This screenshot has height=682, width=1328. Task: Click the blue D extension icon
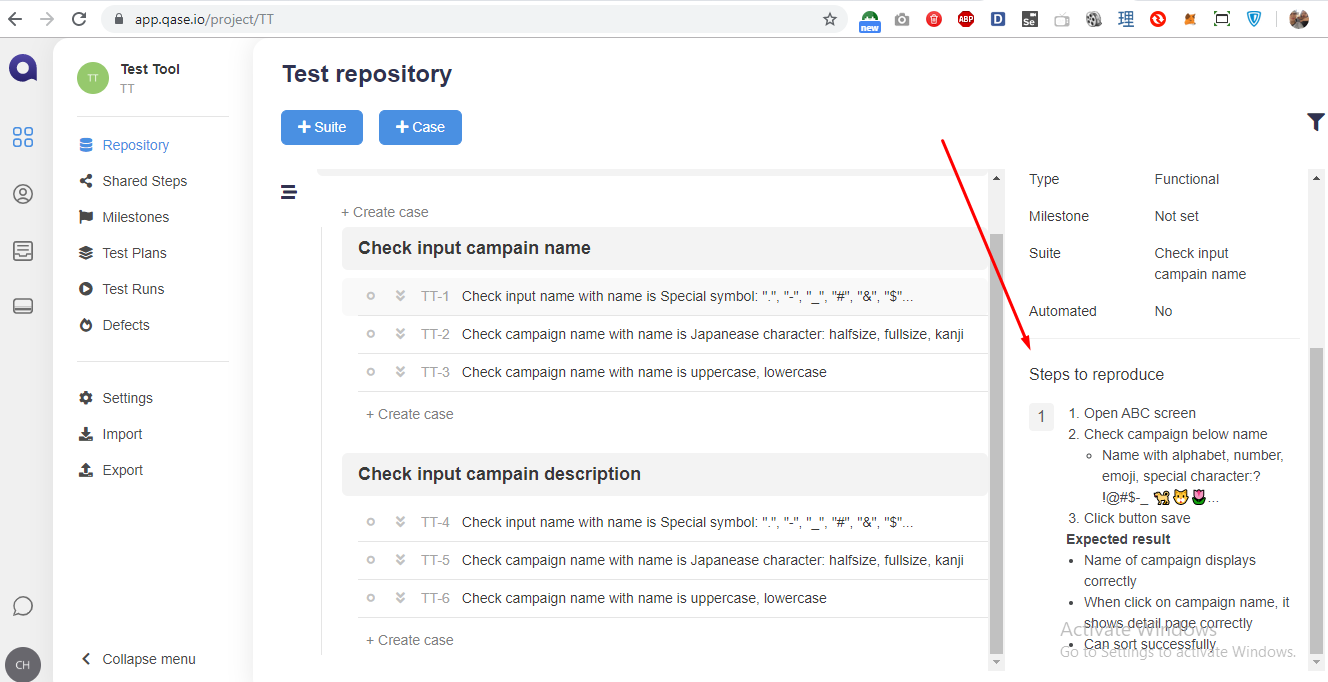click(x=998, y=19)
